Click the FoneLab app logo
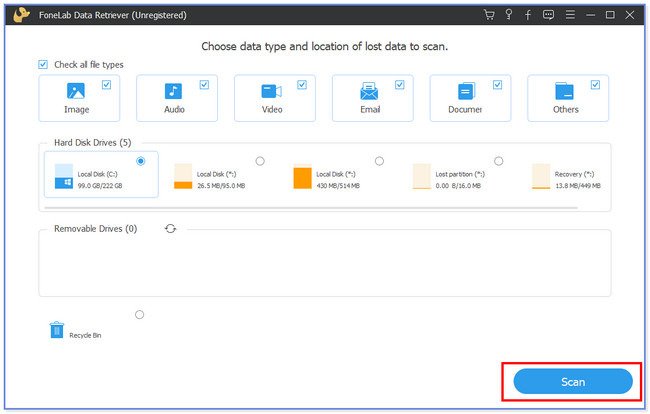Image resolution: width=650 pixels, height=414 pixels. [21, 15]
